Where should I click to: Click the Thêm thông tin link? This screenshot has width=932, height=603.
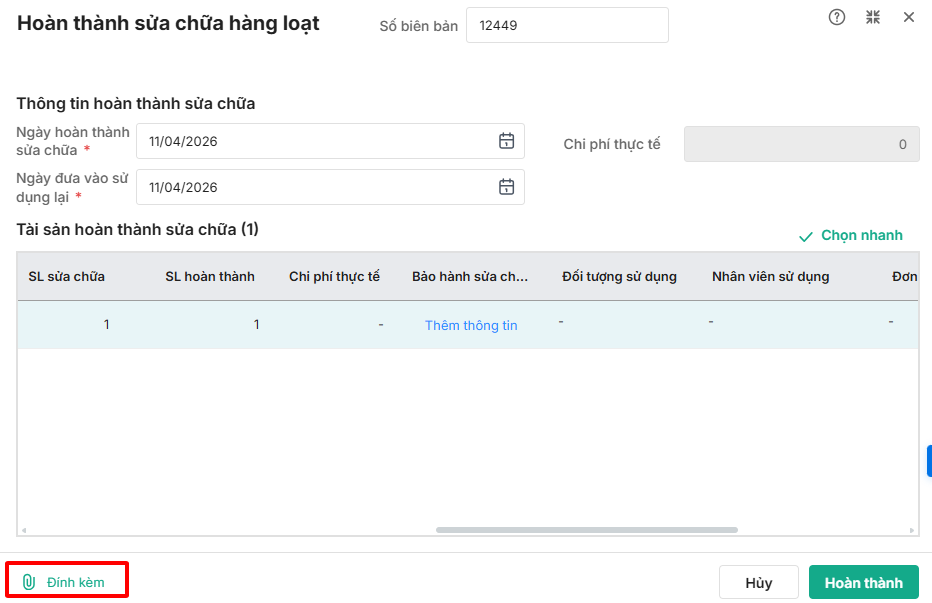point(471,325)
